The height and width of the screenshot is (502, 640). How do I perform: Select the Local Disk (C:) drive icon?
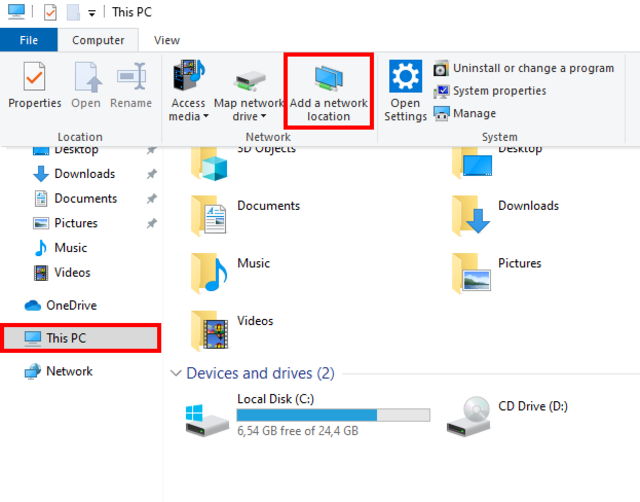[207, 420]
